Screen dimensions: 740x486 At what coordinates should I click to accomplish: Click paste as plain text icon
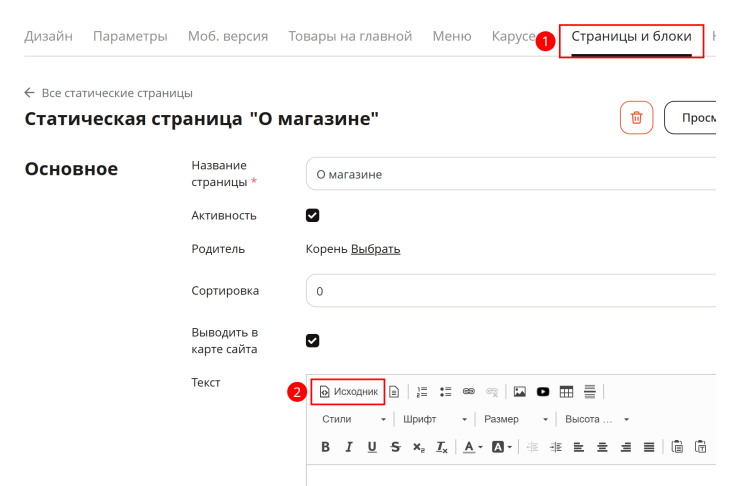pos(701,446)
